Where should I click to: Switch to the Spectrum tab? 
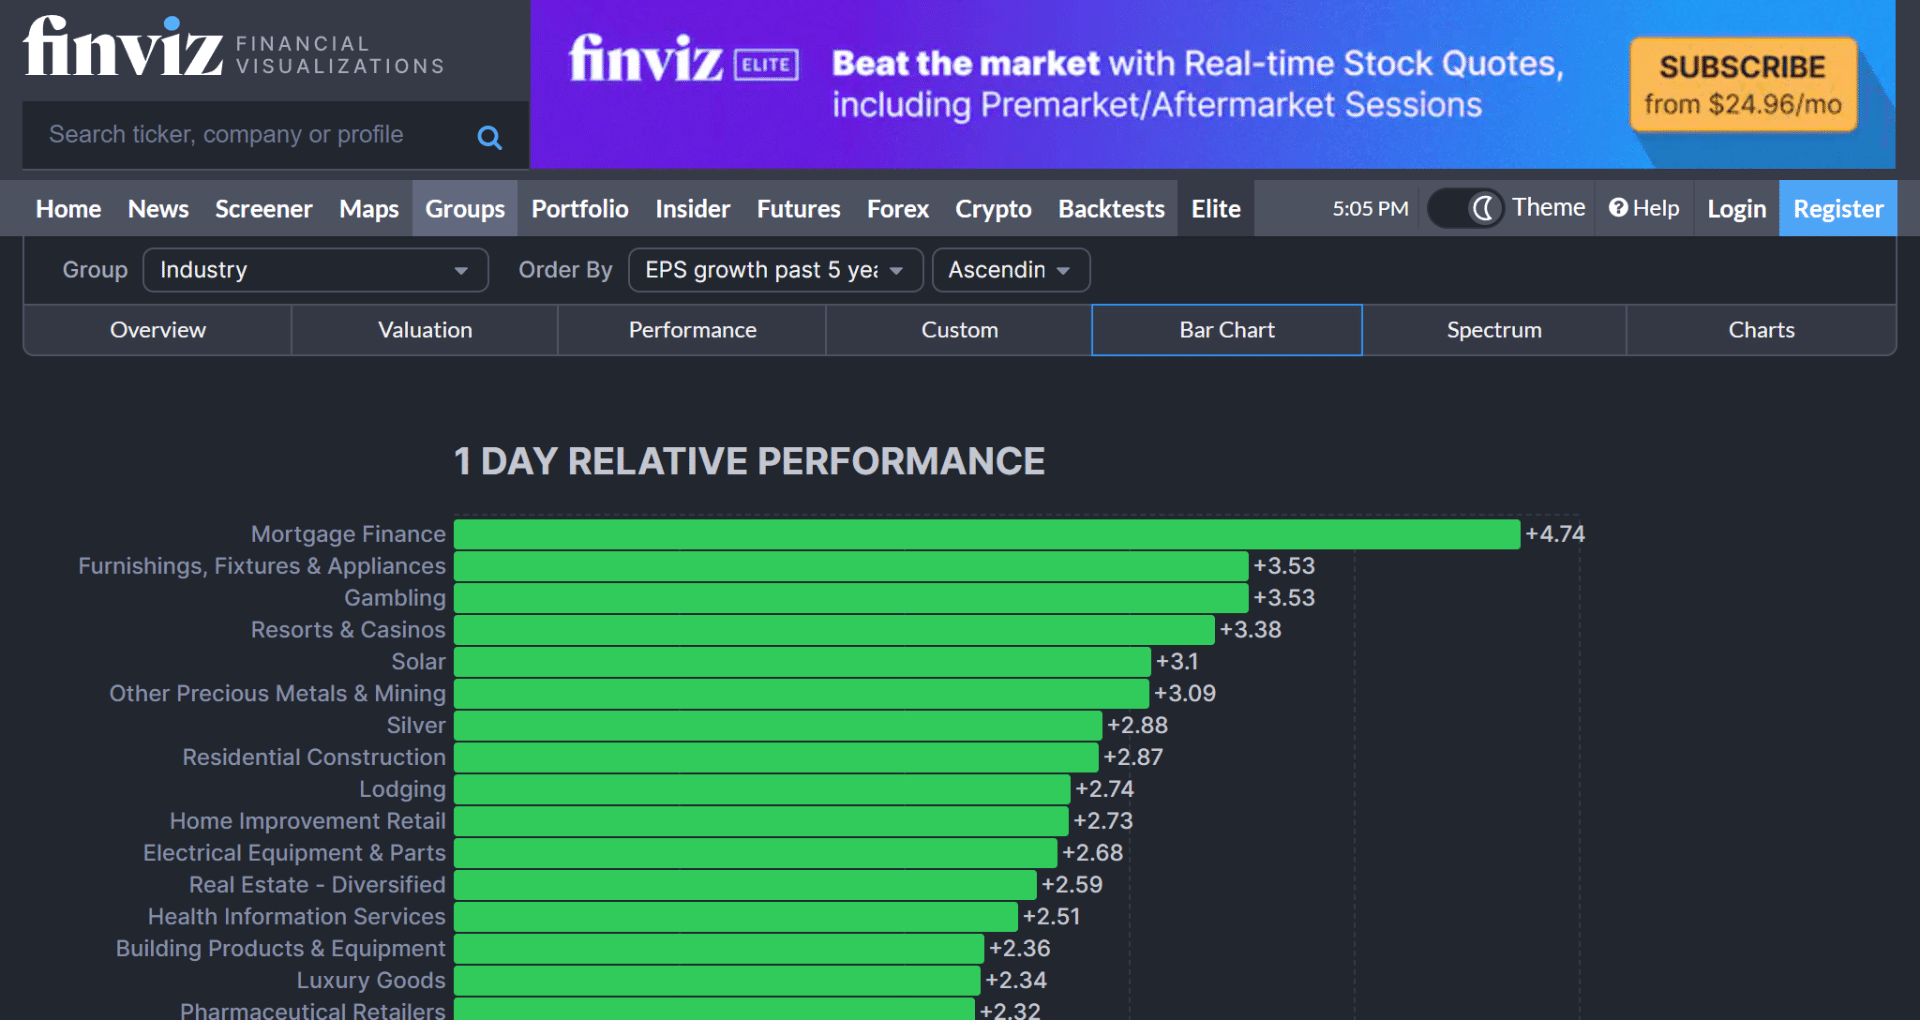1493,330
